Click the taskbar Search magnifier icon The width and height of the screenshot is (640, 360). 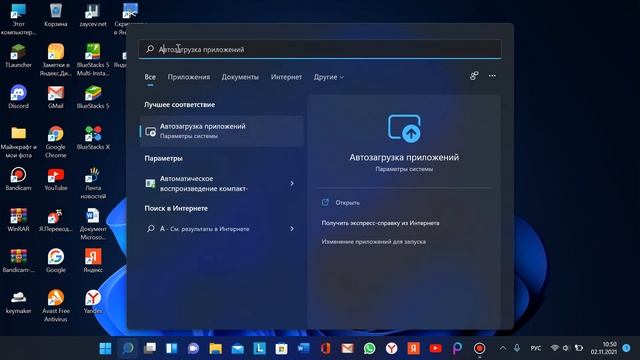(x=128, y=348)
